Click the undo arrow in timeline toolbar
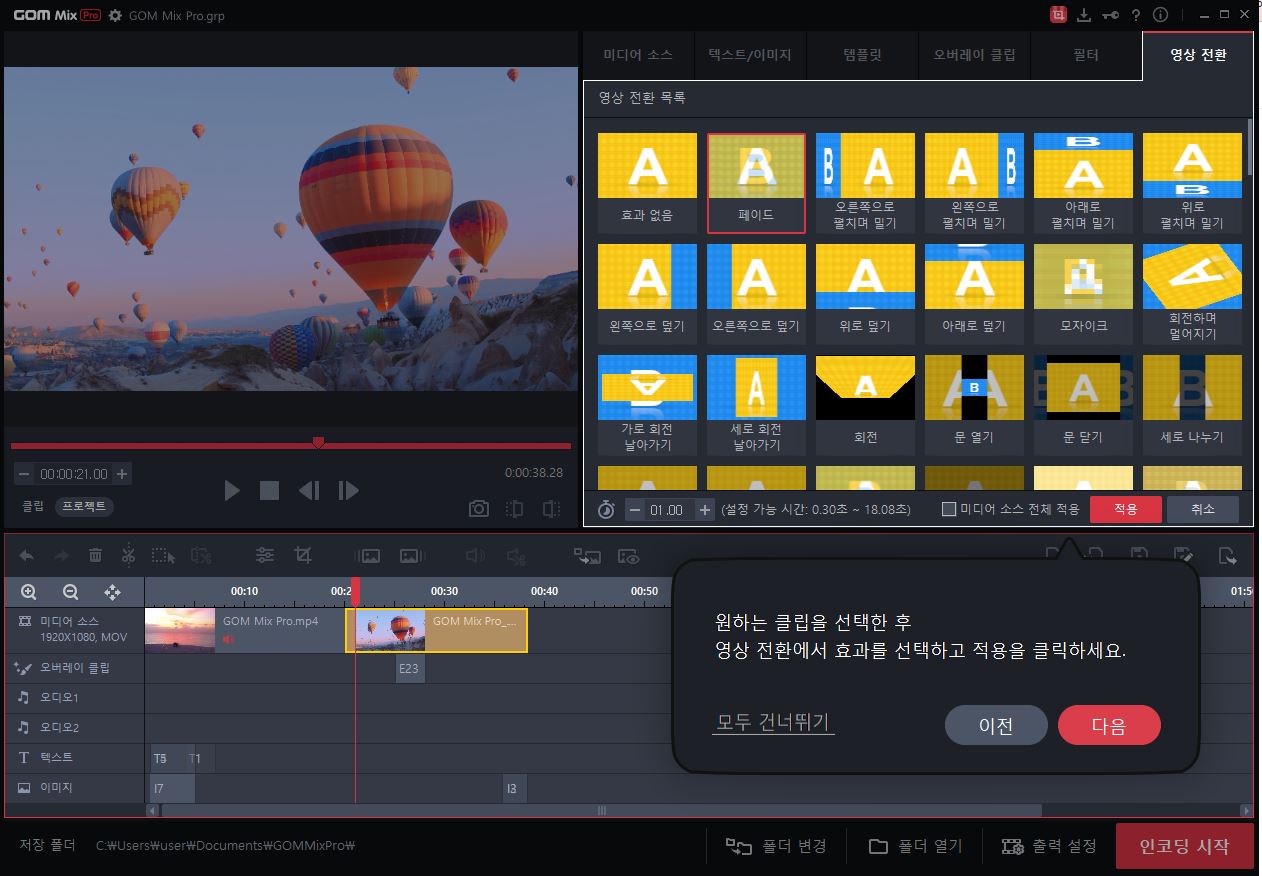This screenshot has width=1262, height=876. 27,555
